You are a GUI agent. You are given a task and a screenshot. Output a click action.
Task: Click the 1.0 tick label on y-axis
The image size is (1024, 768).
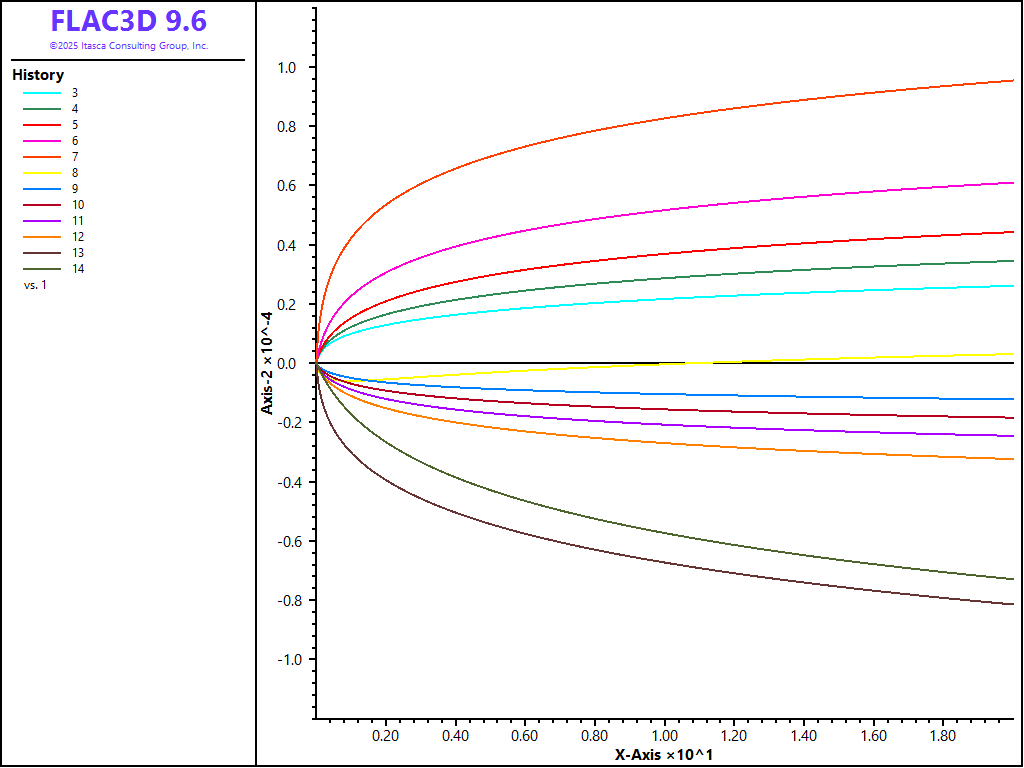coord(286,68)
